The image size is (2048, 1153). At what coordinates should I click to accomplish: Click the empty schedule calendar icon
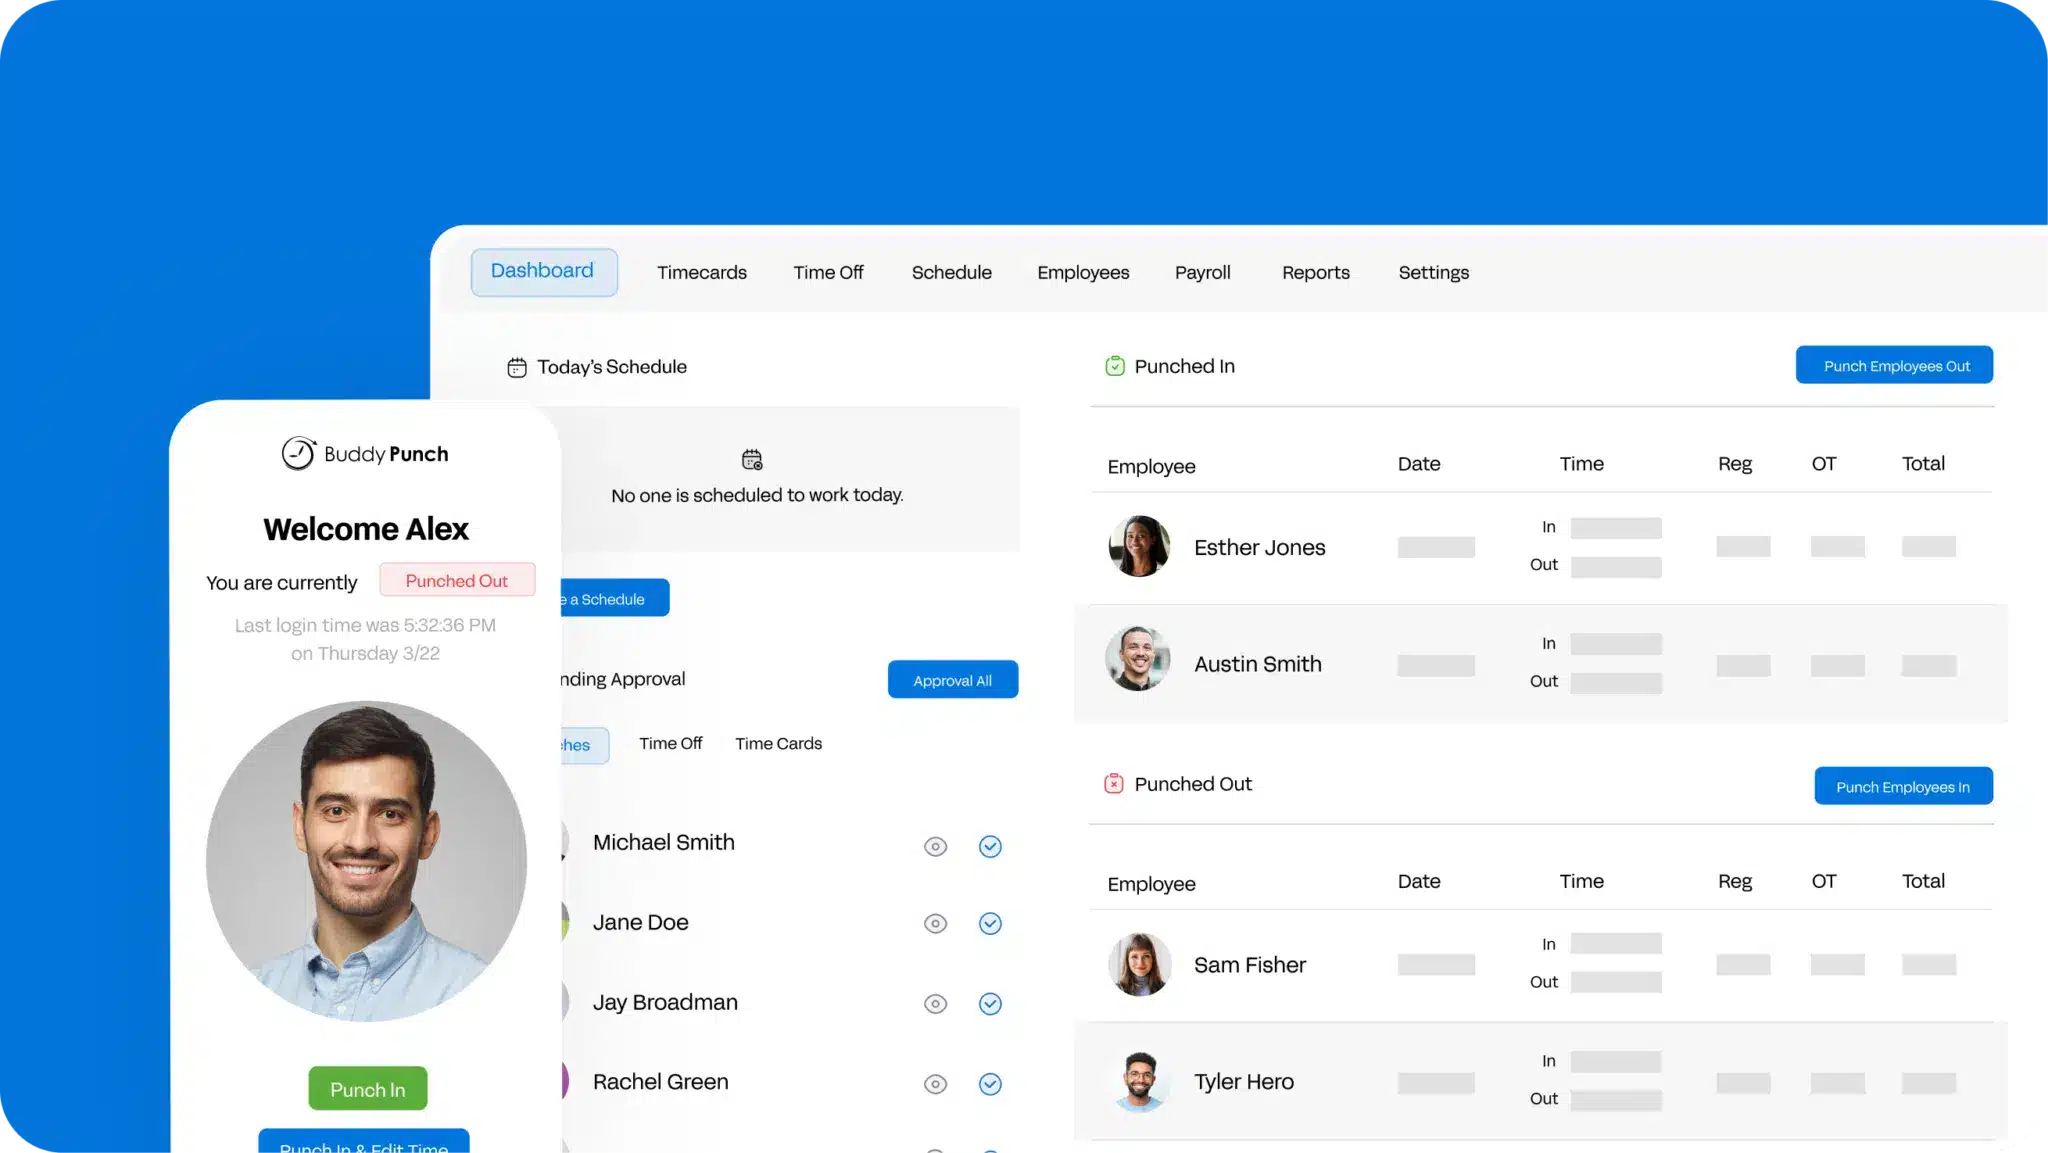752,460
